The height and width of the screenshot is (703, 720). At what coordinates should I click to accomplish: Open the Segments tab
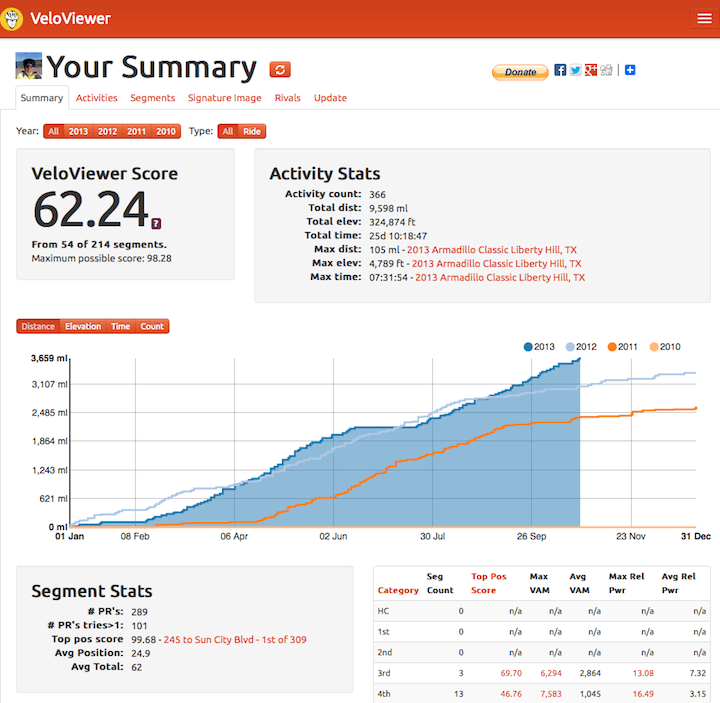(152, 98)
